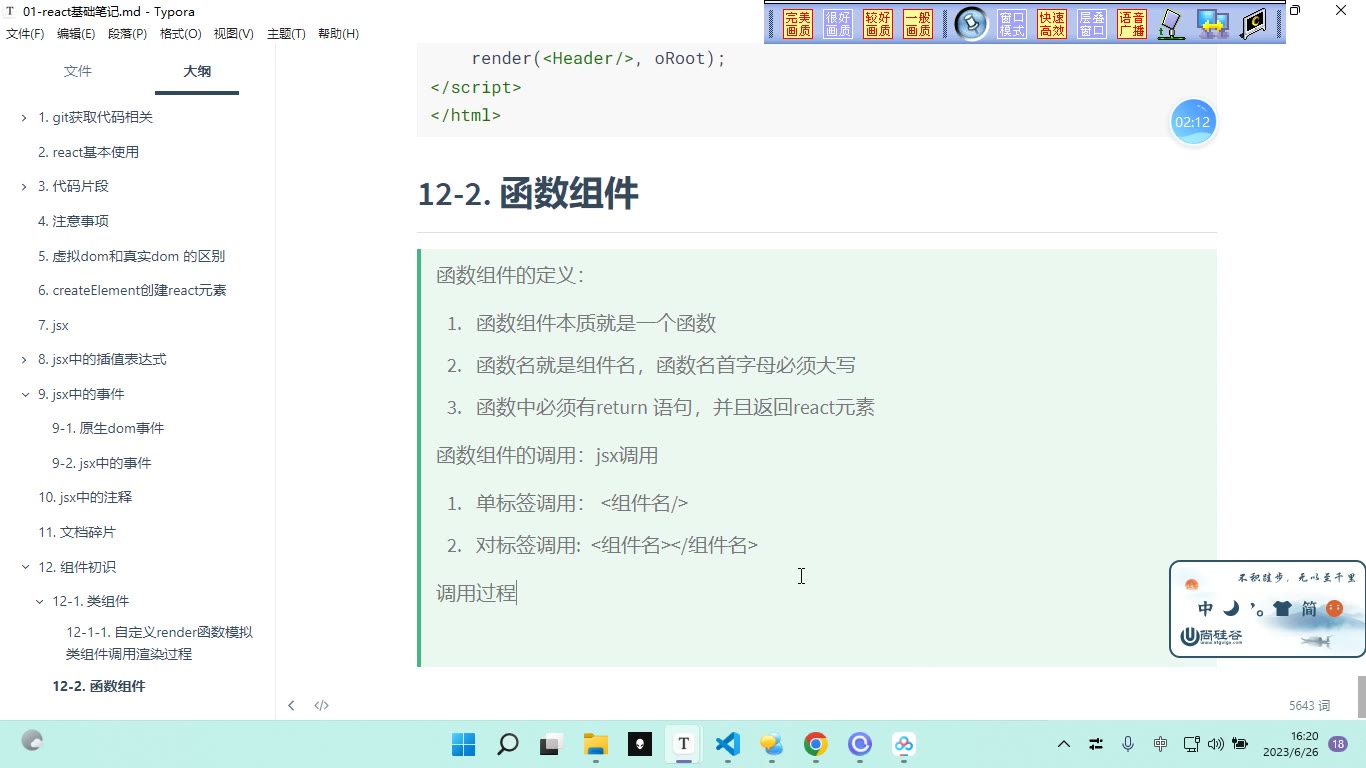Jump to outline item 2. react基本使用
Screen dimensions: 1366x768
(x=88, y=152)
